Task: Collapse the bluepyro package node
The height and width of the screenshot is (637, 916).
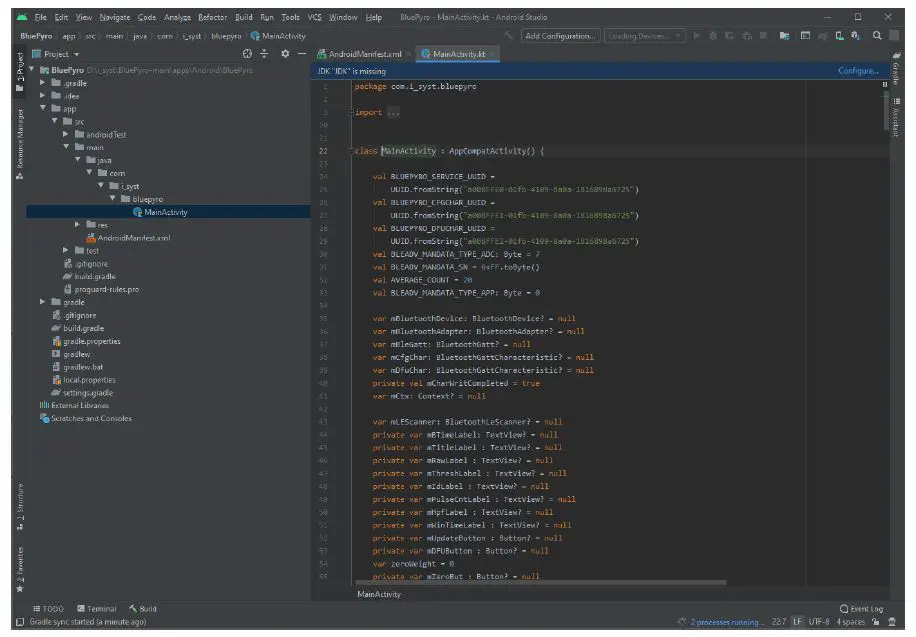Action: (x=113, y=199)
